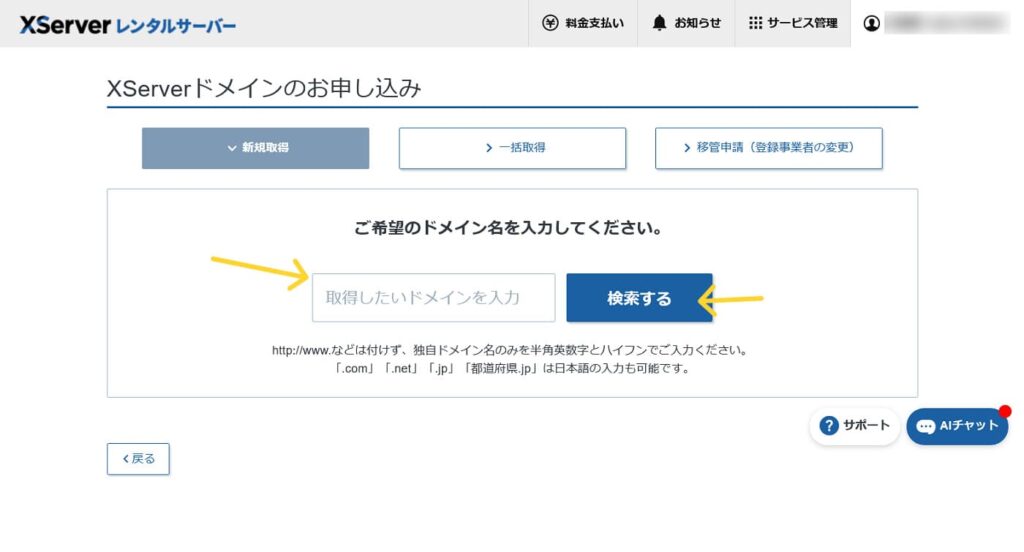Open the user account profile icon
This screenshot has height=552, width=1024.
tap(871, 24)
